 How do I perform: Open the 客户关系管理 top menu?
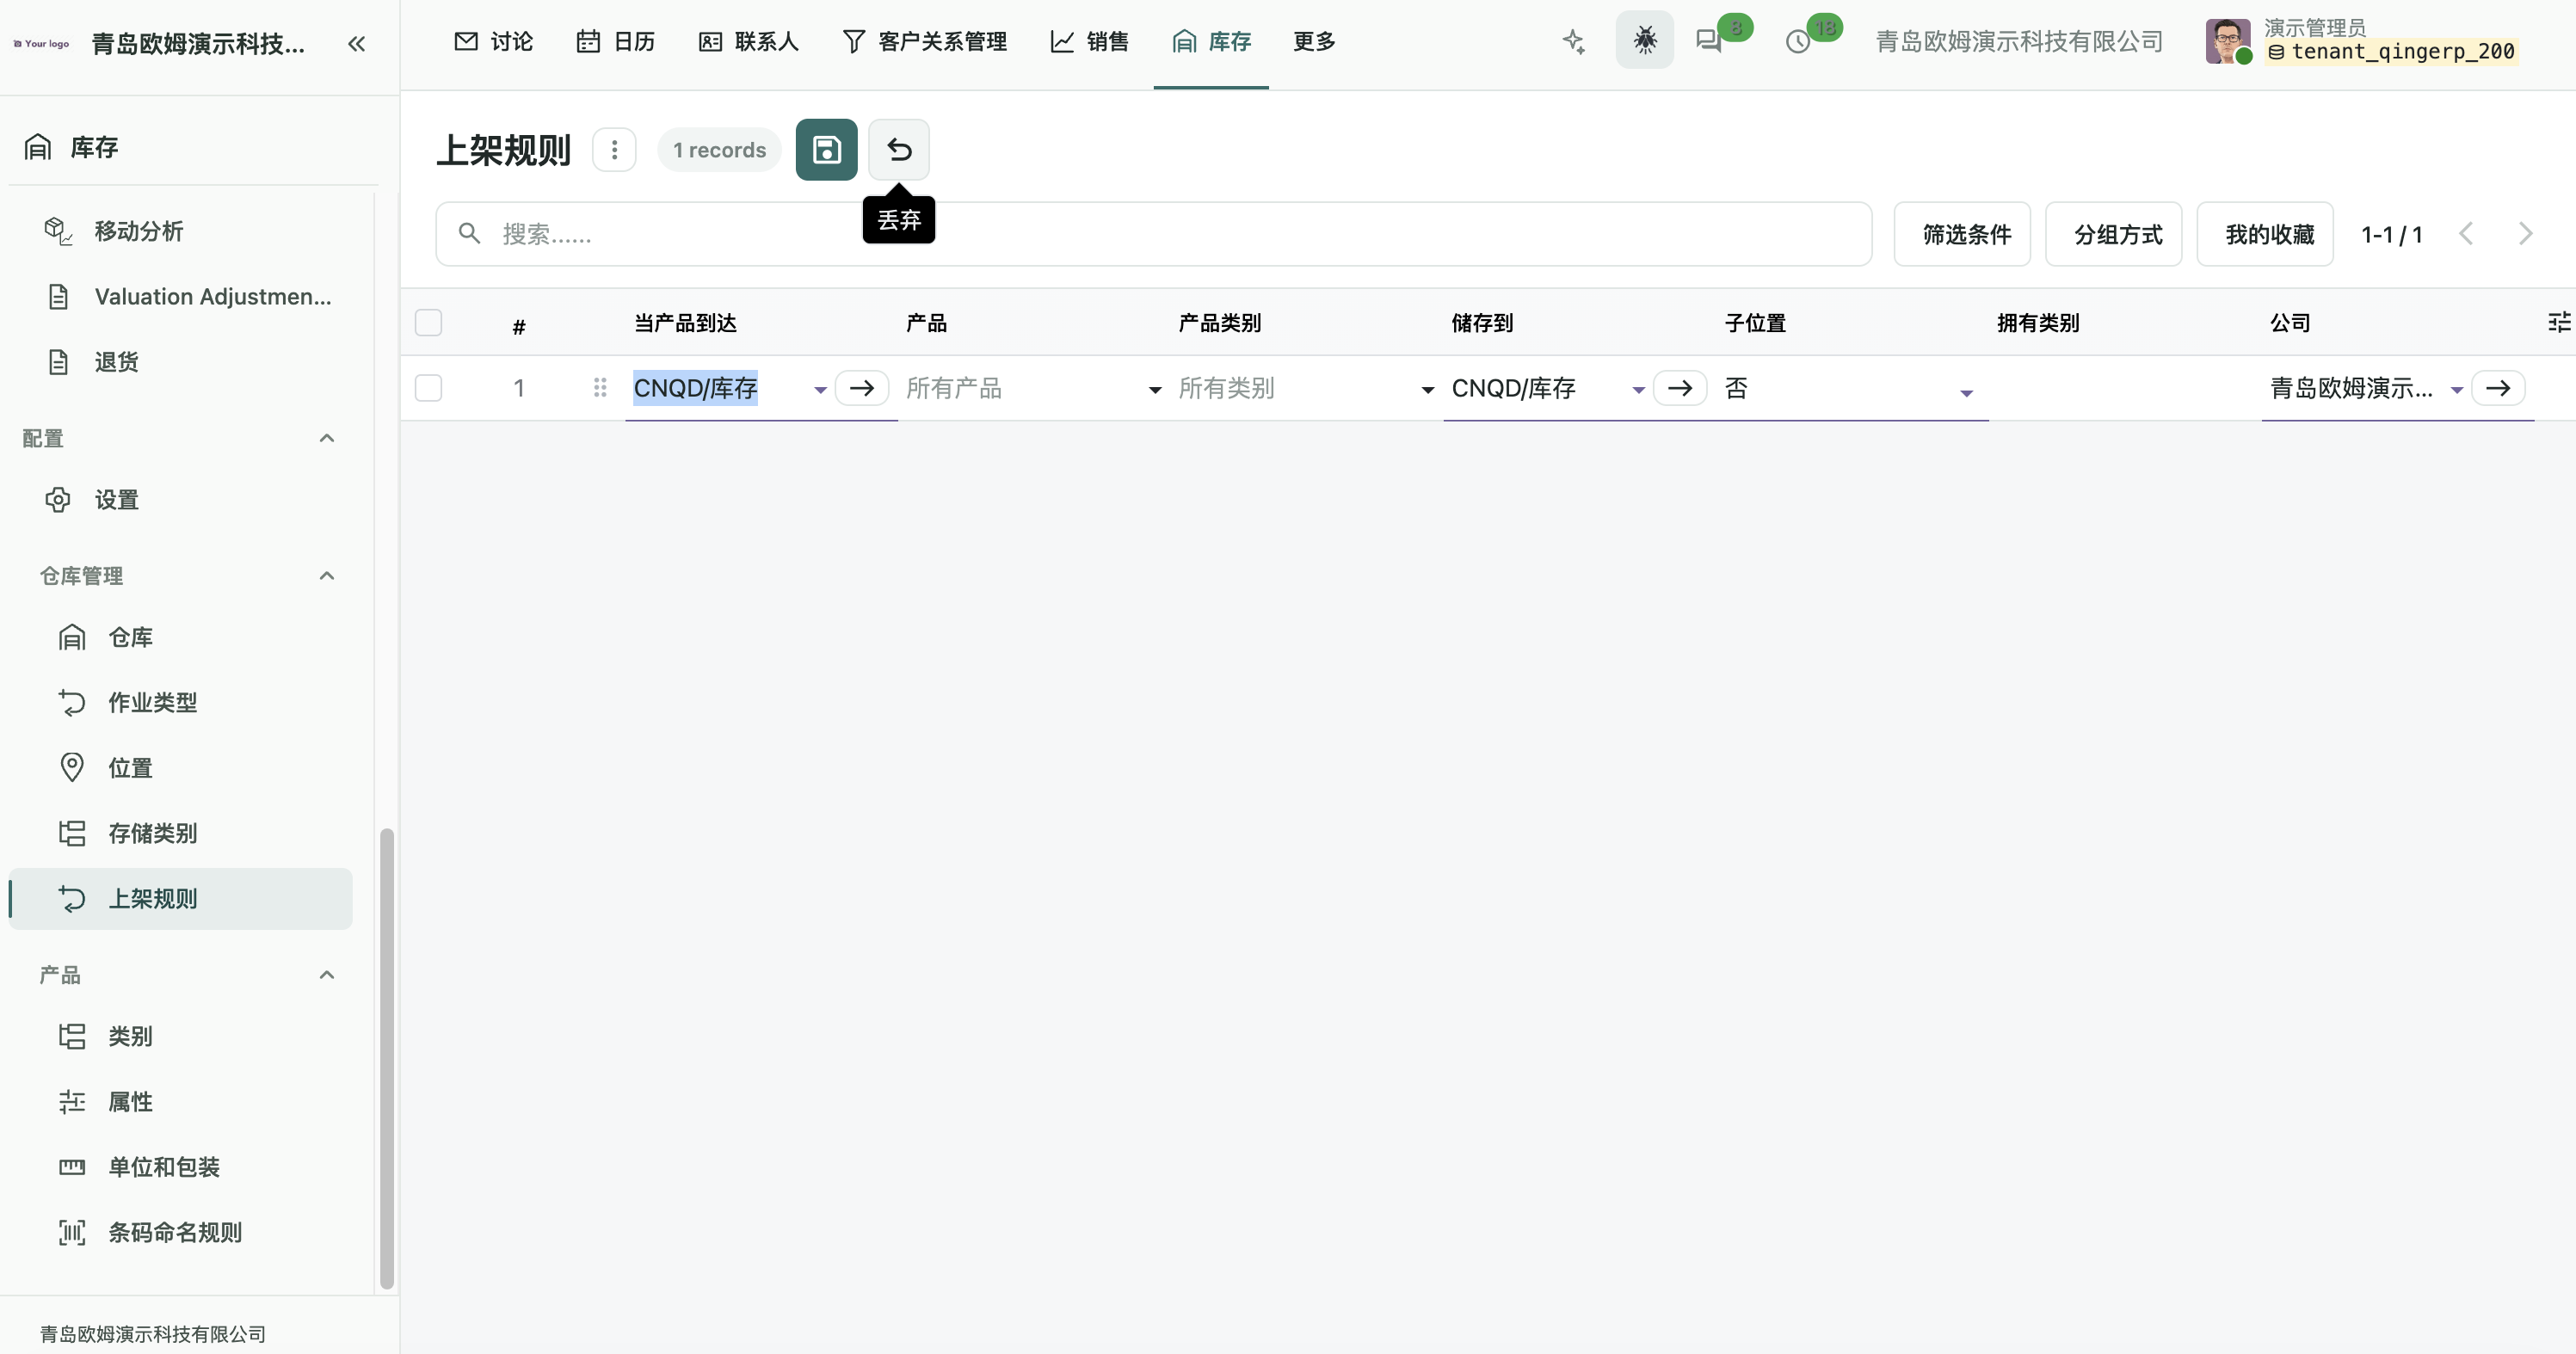(x=925, y=41)
